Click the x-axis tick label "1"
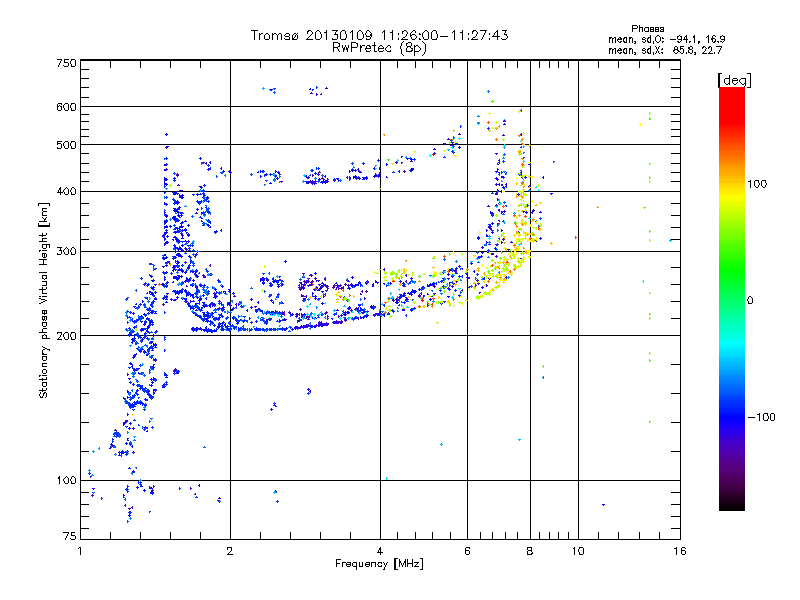Image resolution: width=800 pixels, height=600 pixels. pyautogui.click(x=80, y=551)
